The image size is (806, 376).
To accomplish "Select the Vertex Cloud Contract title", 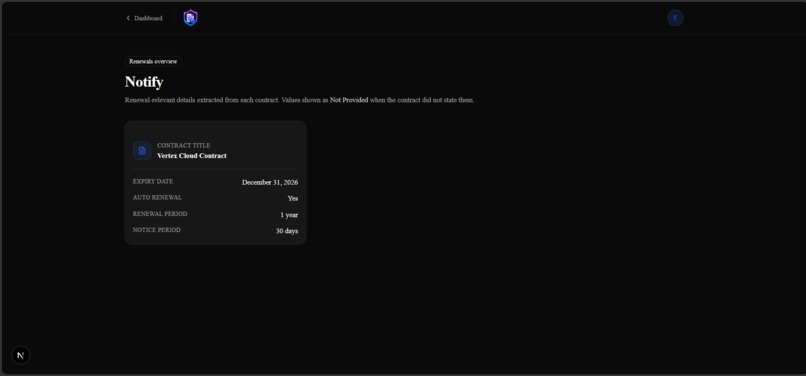I will pos(192,156).
